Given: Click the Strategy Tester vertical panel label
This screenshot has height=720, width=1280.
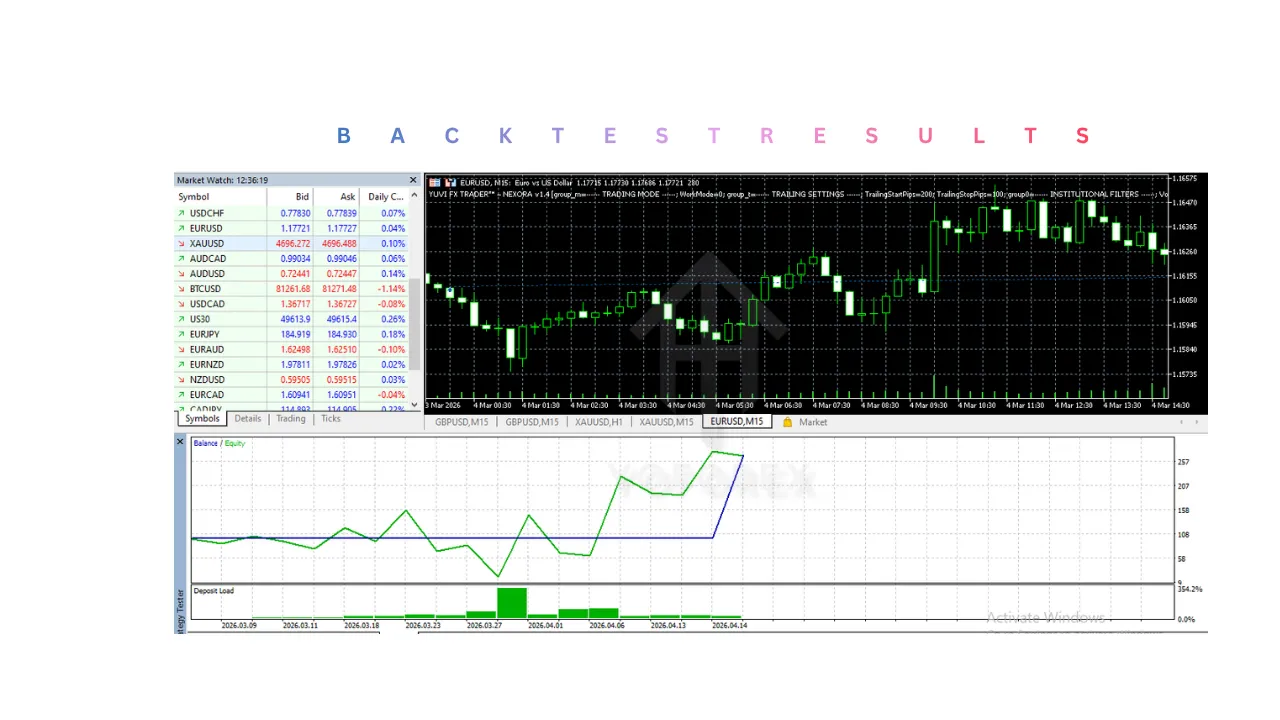Looking at the screenshot, I should [181, 612].
